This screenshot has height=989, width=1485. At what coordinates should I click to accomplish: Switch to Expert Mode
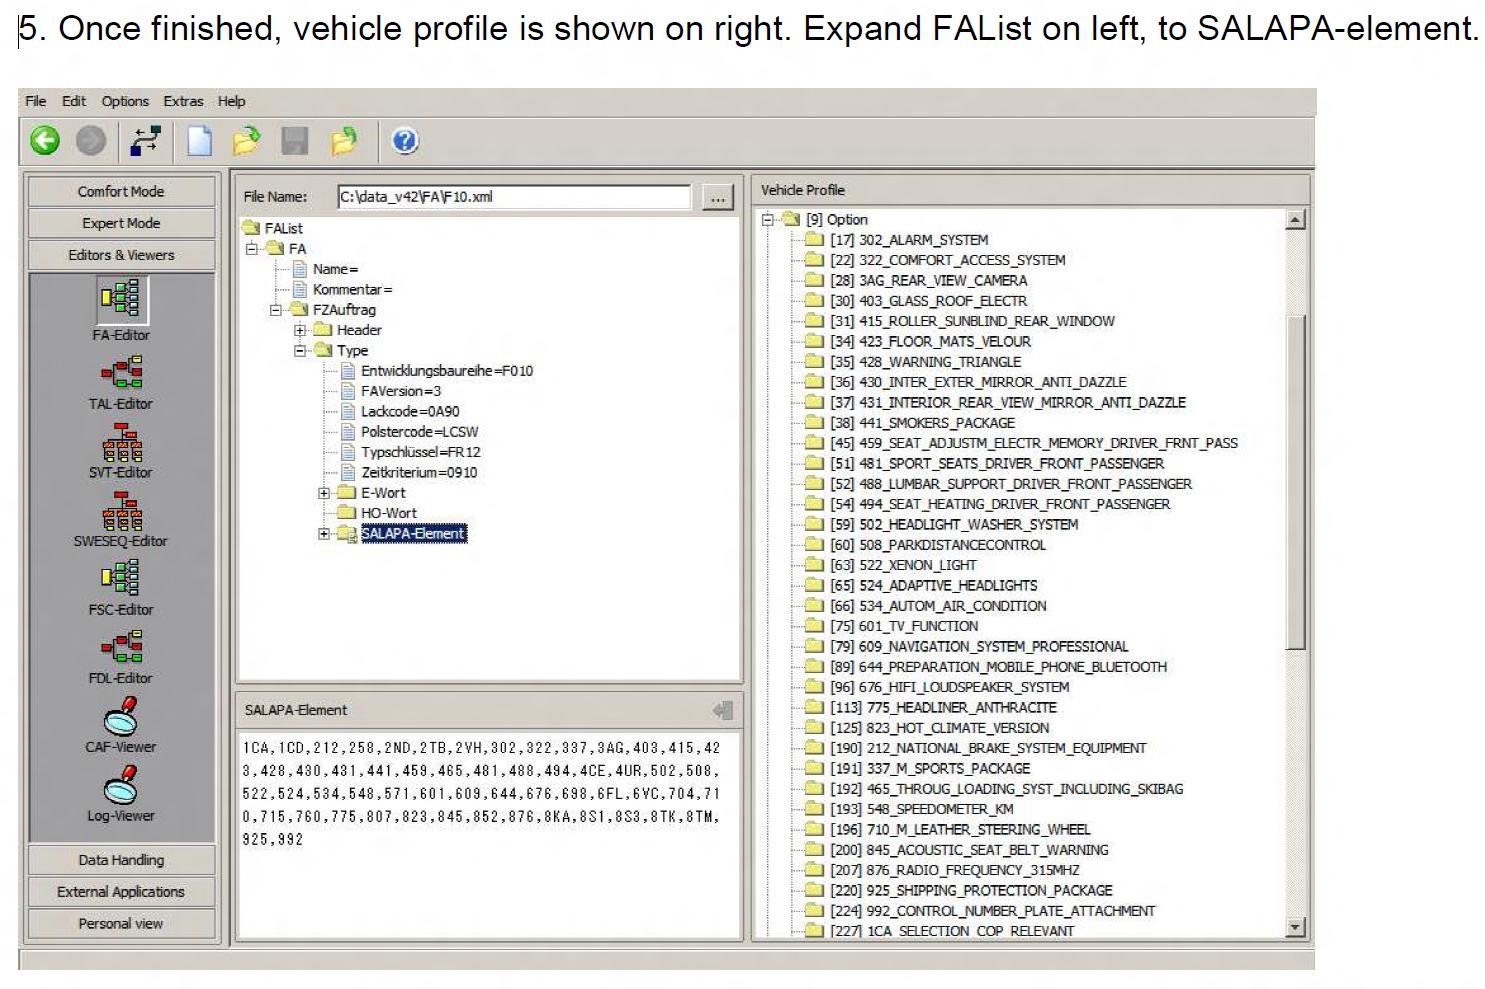pos(121,223)
